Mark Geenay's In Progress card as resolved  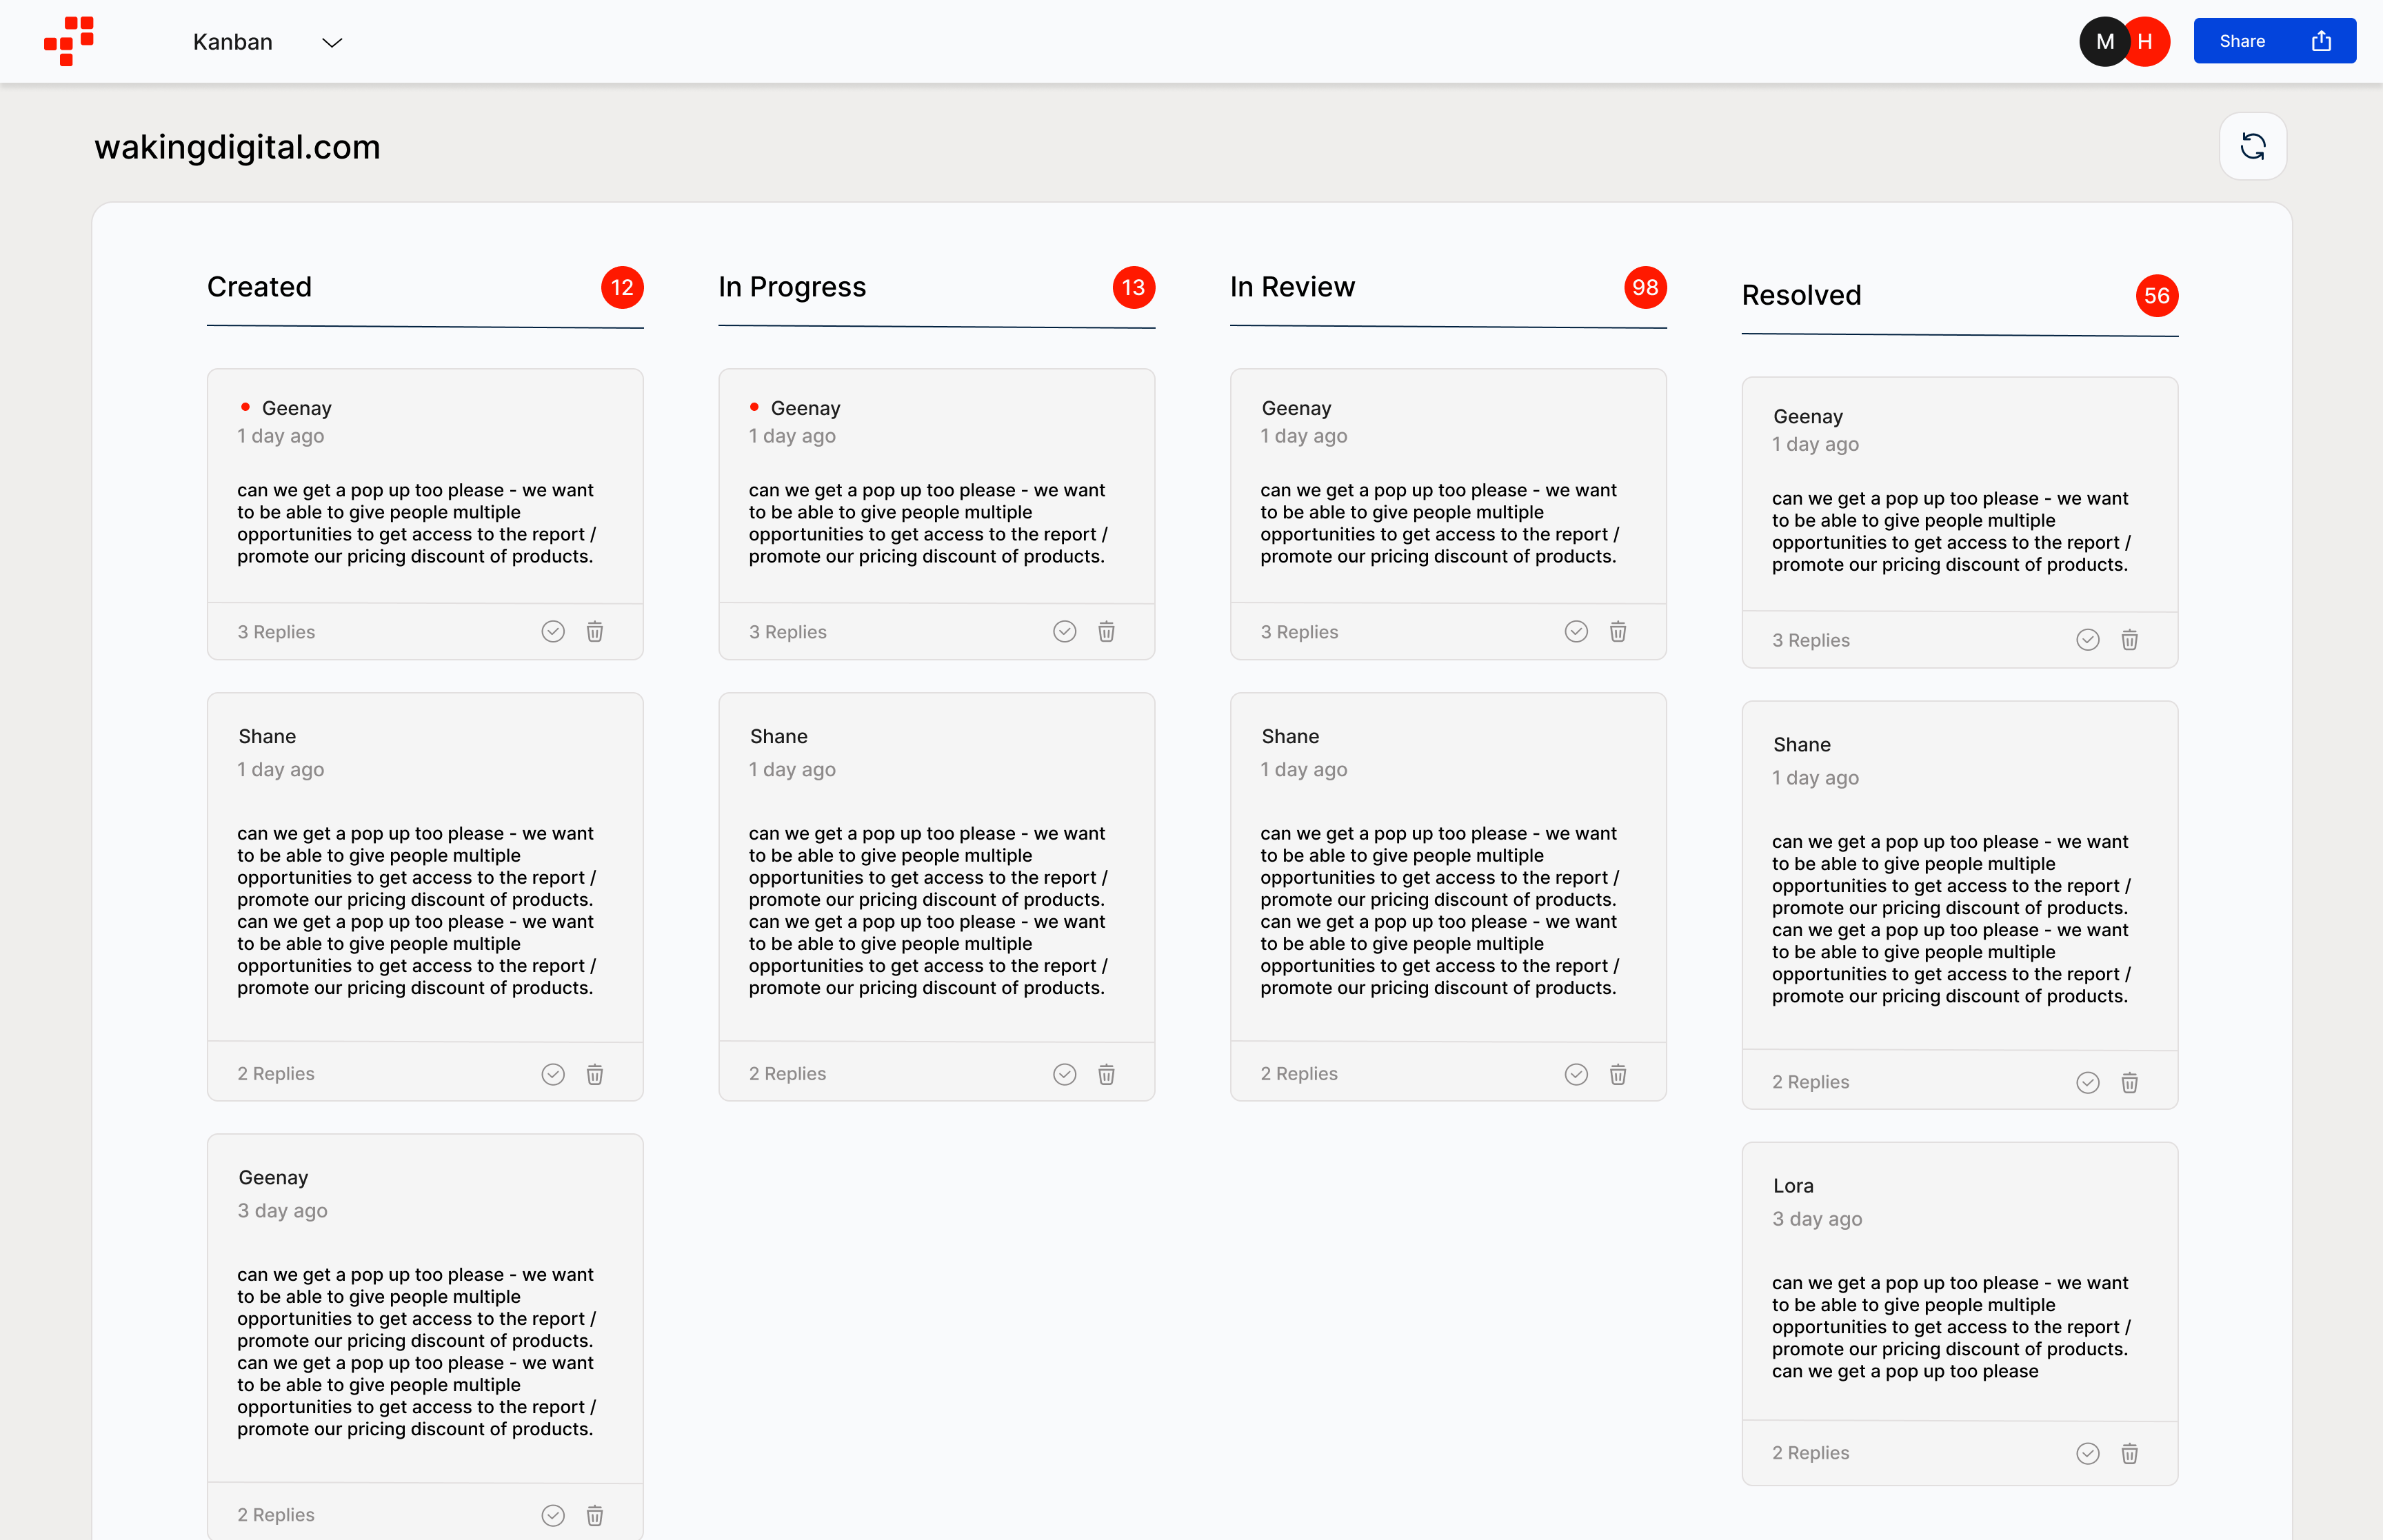(x=1064, y=631)
